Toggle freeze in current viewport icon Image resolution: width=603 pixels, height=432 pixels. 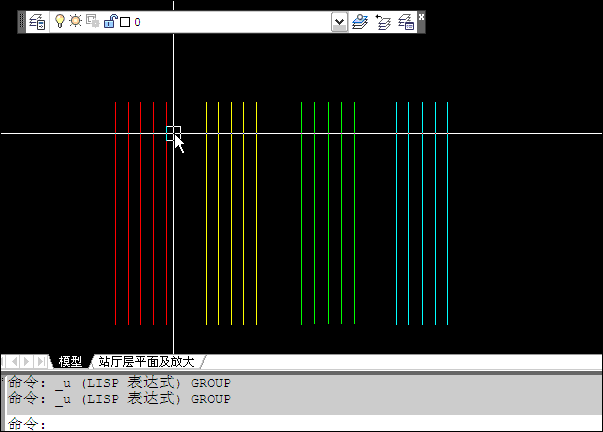point(93,22)
